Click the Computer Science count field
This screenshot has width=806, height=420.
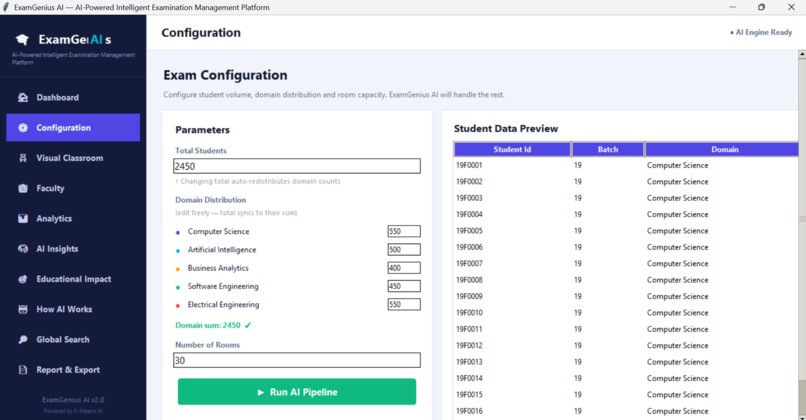(x=404, y=231)
